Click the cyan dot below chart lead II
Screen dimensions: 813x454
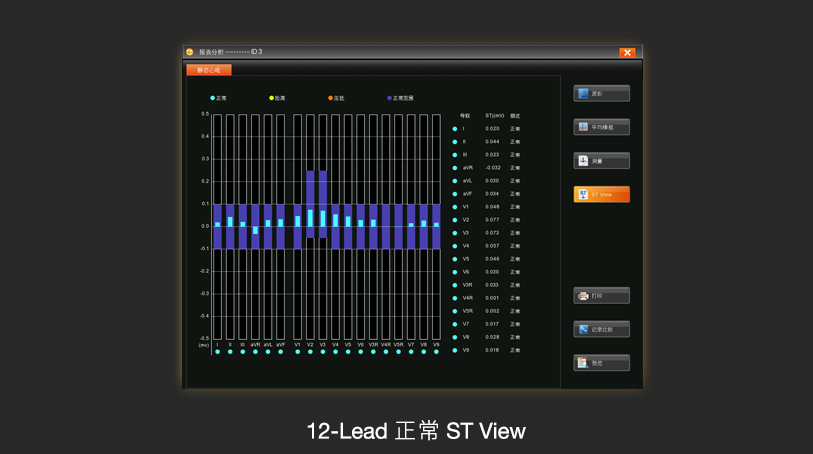(230, 352)
